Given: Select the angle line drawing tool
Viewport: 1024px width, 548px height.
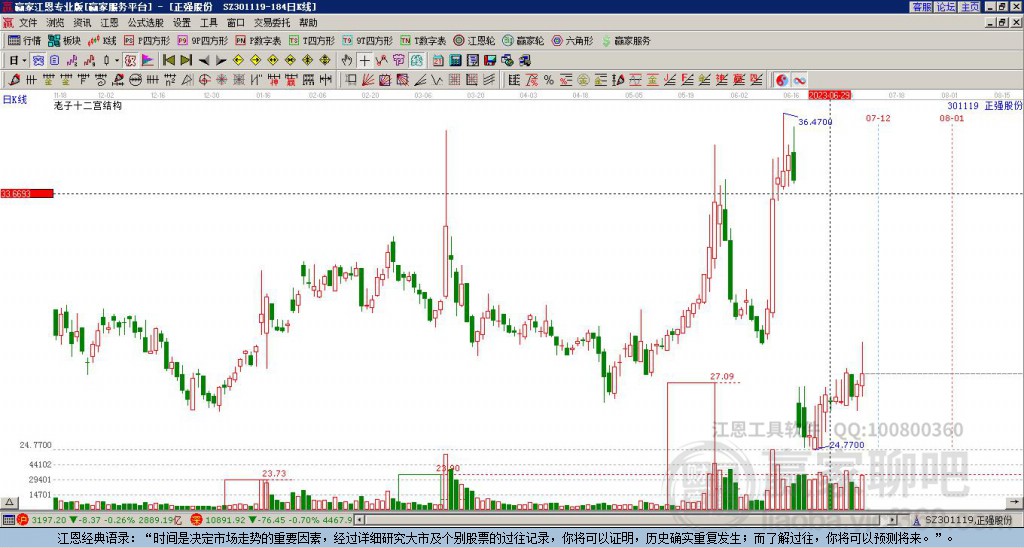Looking at the screenshot, I should 421,80.
